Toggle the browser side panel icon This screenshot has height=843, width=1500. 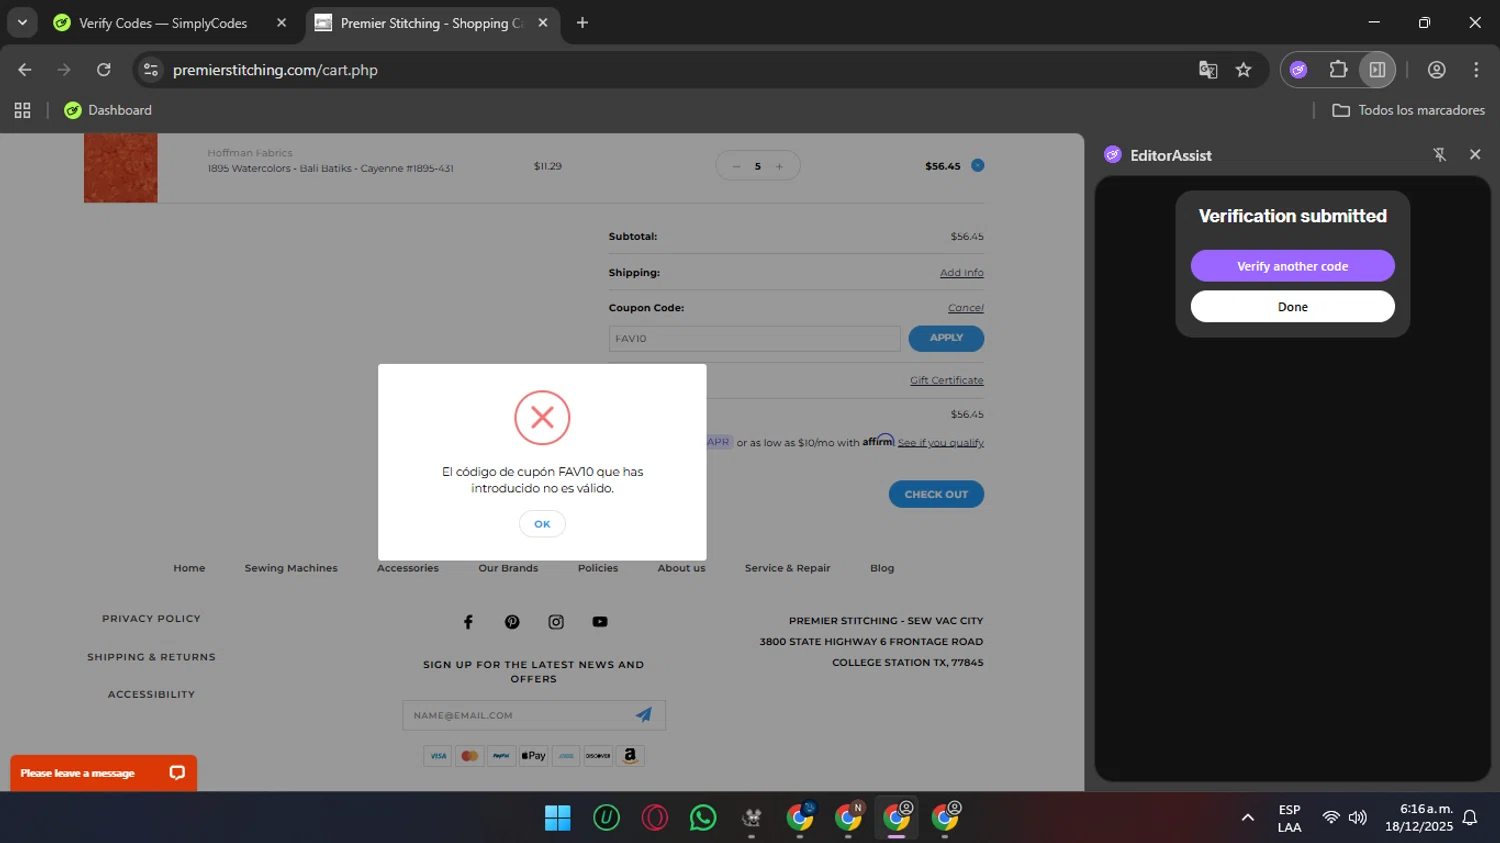1377,70
